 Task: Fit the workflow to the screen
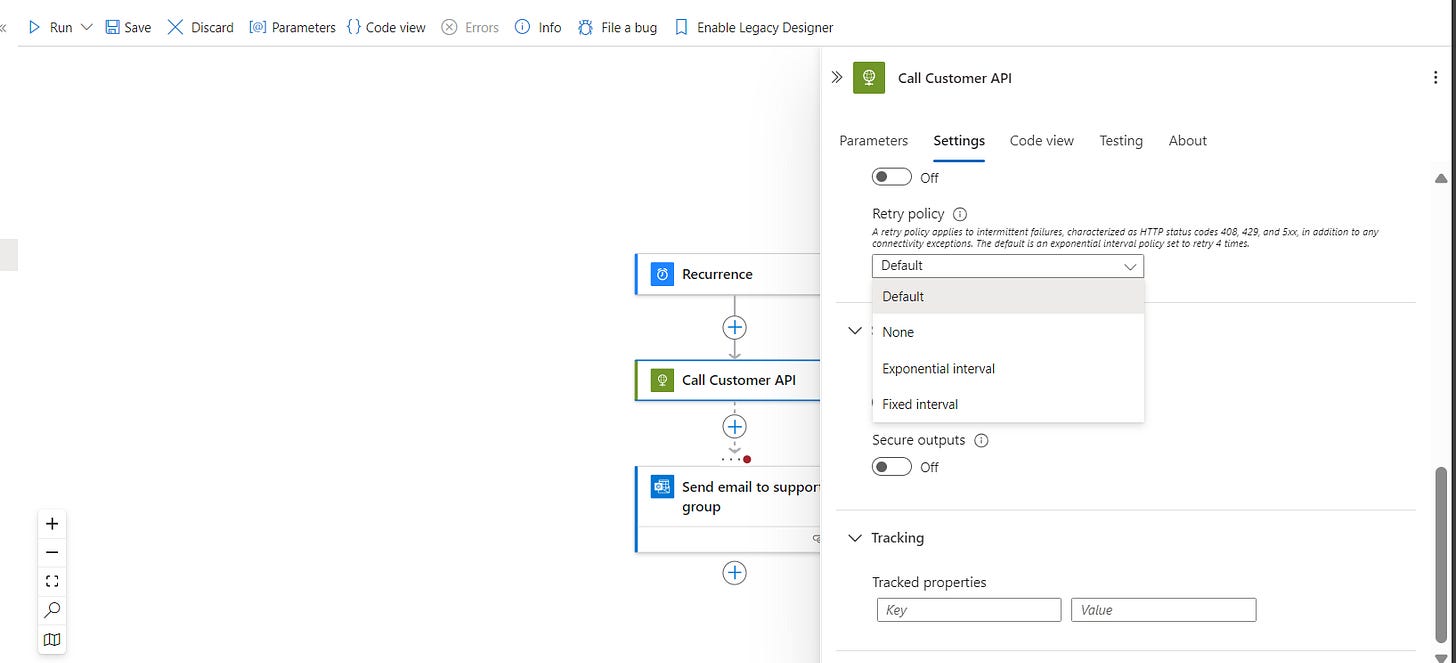coord(52,581)
